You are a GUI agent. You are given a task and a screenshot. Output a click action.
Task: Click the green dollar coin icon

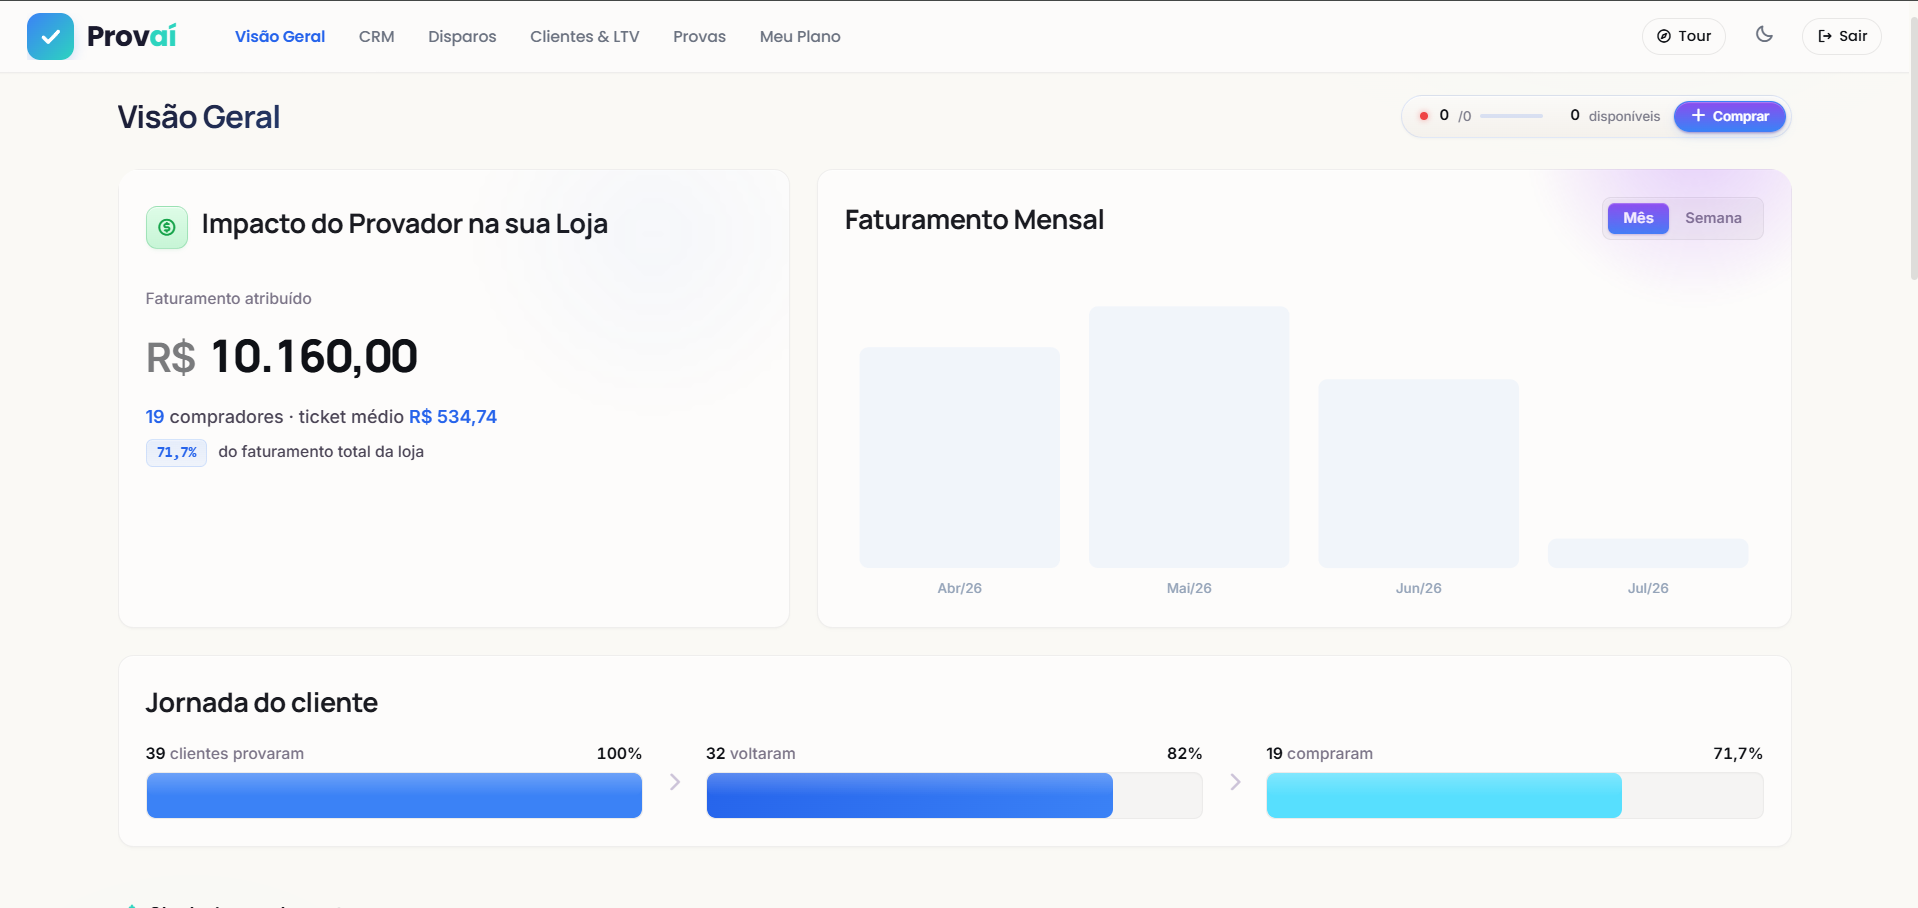point(167,227)
